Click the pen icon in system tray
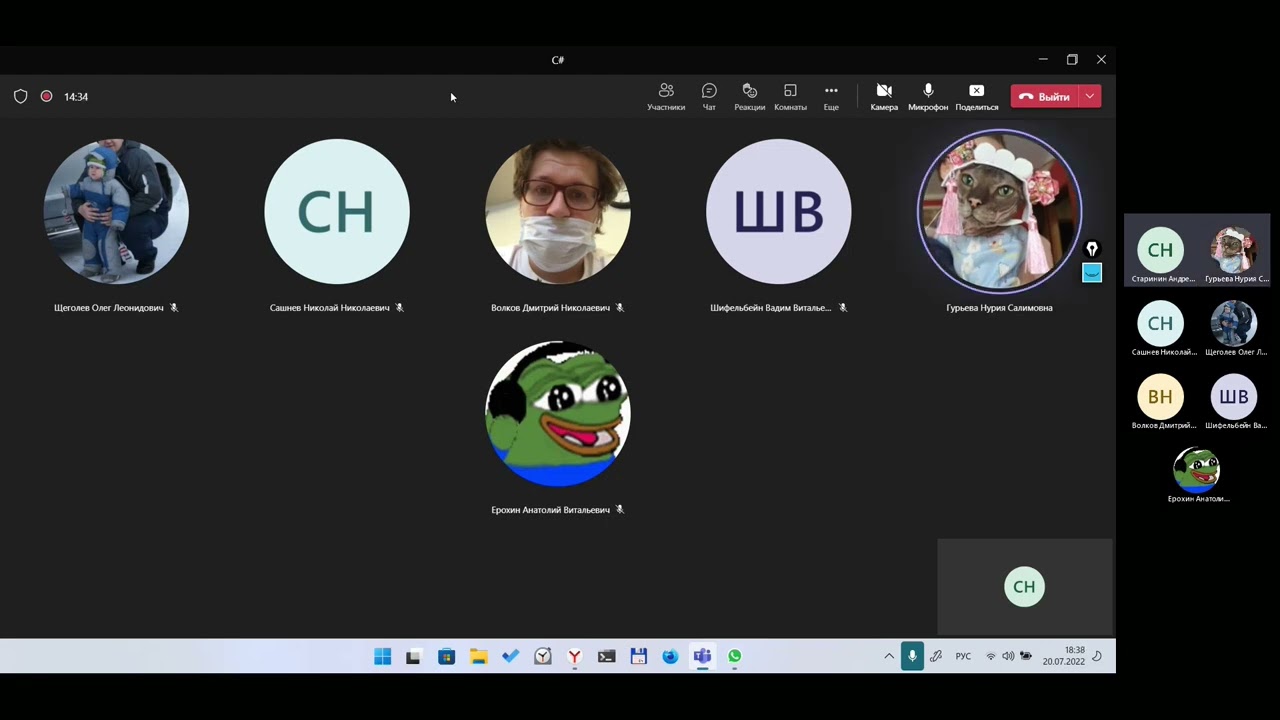This screenshot has height=720, width=1280. click(x=936, y=656)
